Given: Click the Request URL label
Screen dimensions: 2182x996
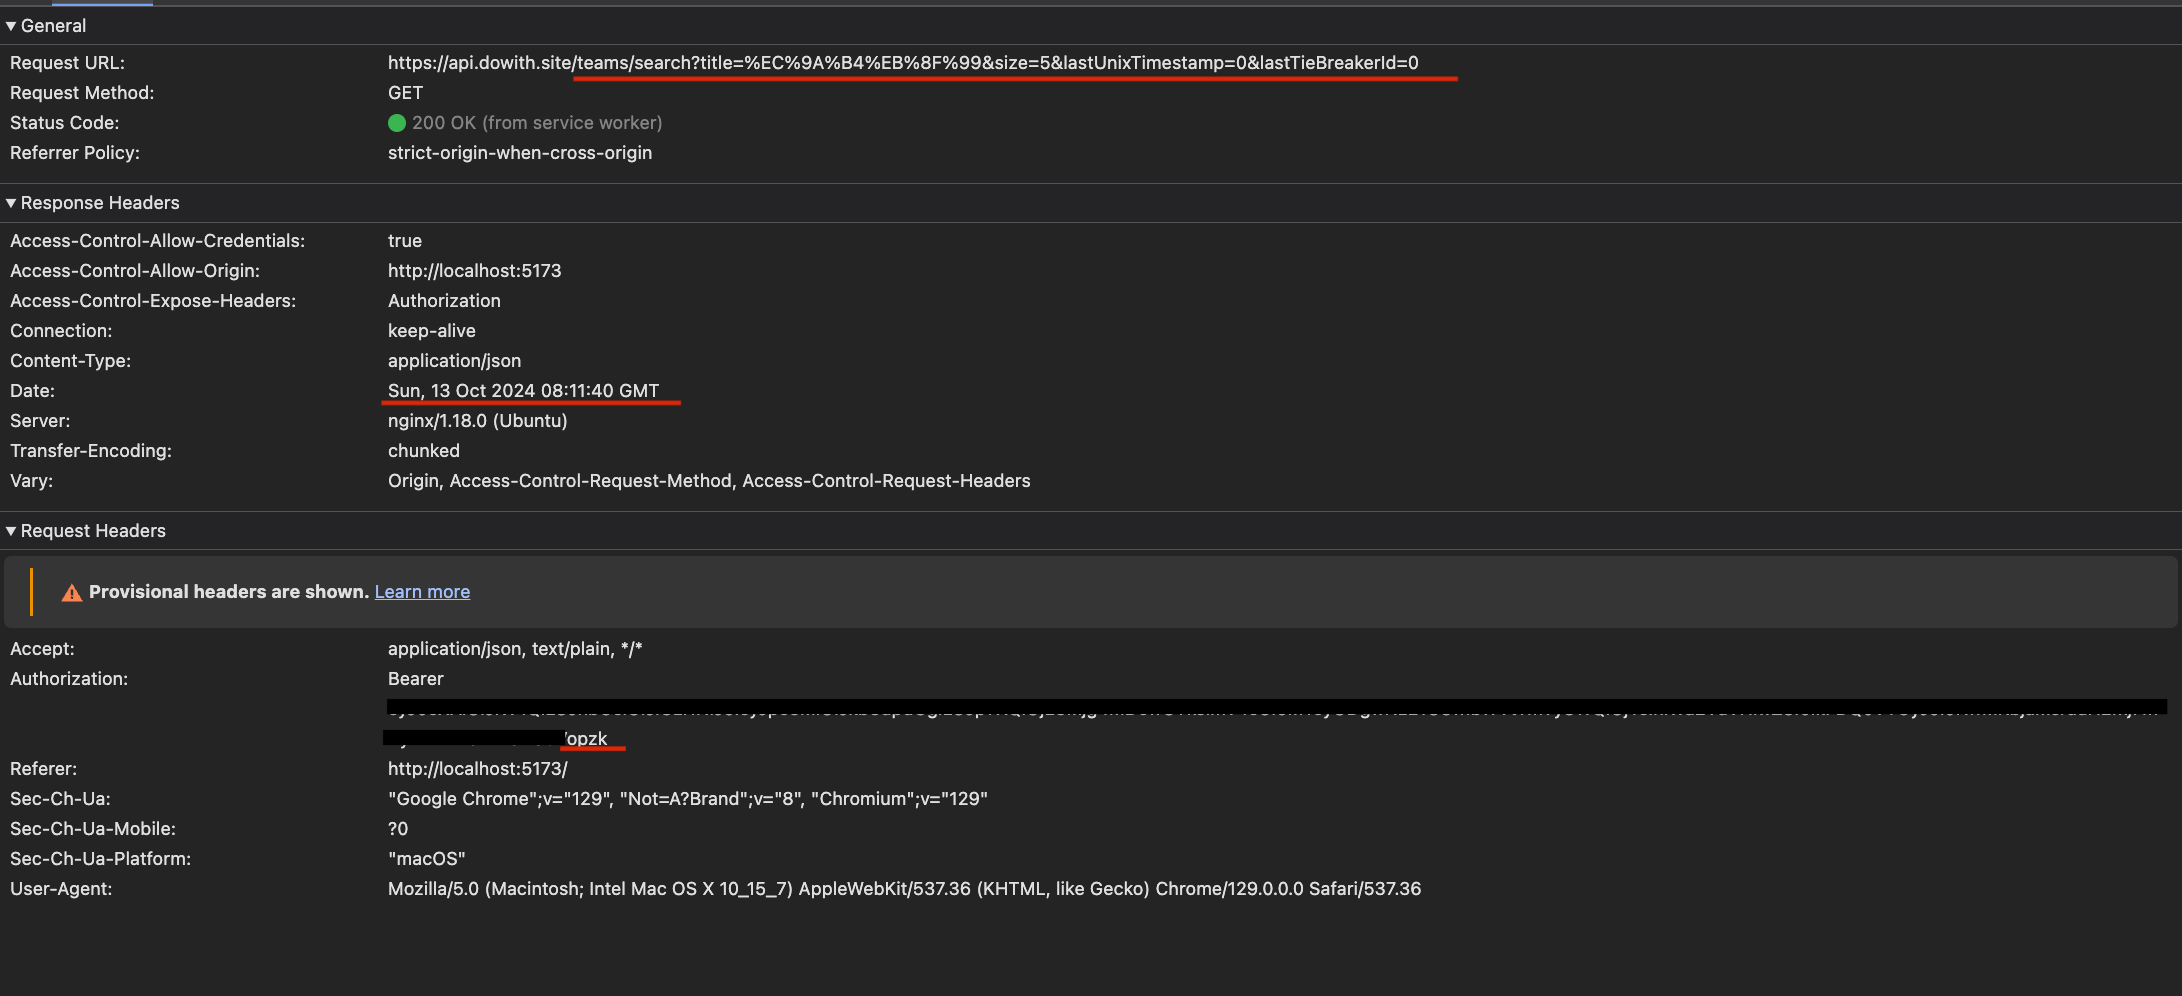Looking at the screenshot, I should pyautogui.click(x=67, y=63).
